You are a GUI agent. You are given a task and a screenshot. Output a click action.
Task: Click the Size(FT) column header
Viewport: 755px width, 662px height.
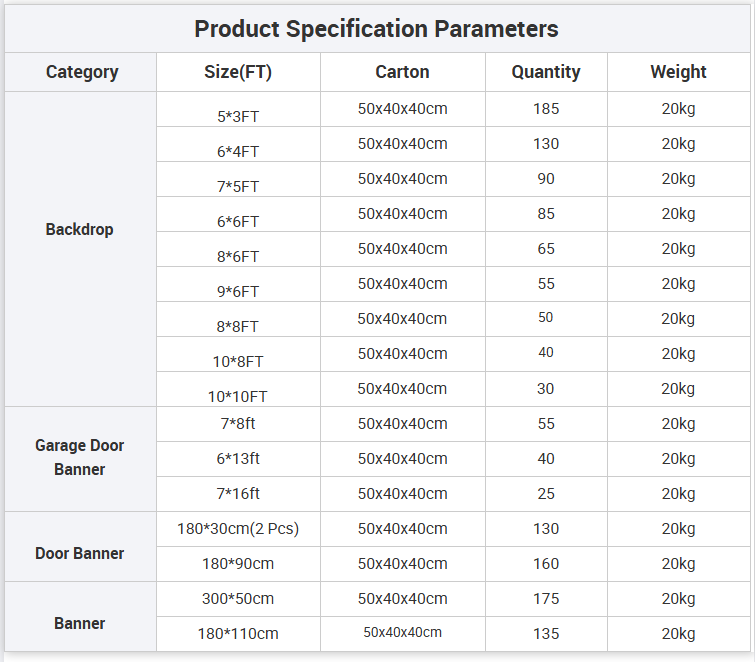(x=238, y=72)
